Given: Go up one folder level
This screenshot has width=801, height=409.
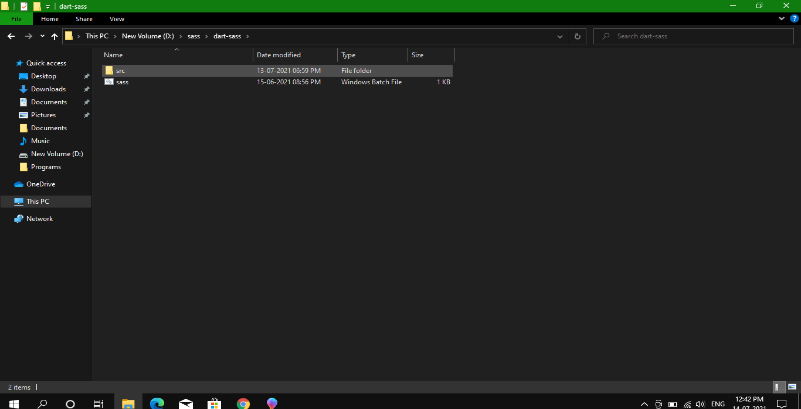Looking at the screenshot, I should (55, 36).
